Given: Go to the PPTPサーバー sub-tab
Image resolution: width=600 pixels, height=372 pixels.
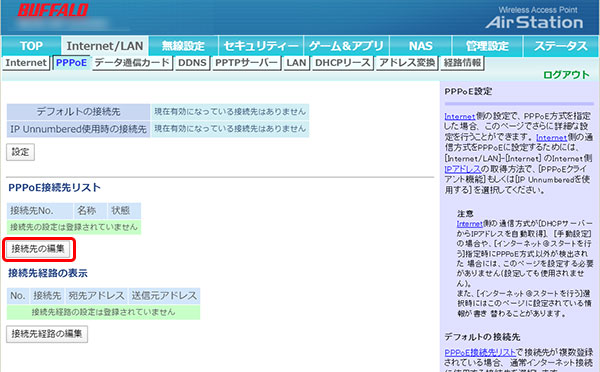Looking at the screenshot, I should coord(246,63).
